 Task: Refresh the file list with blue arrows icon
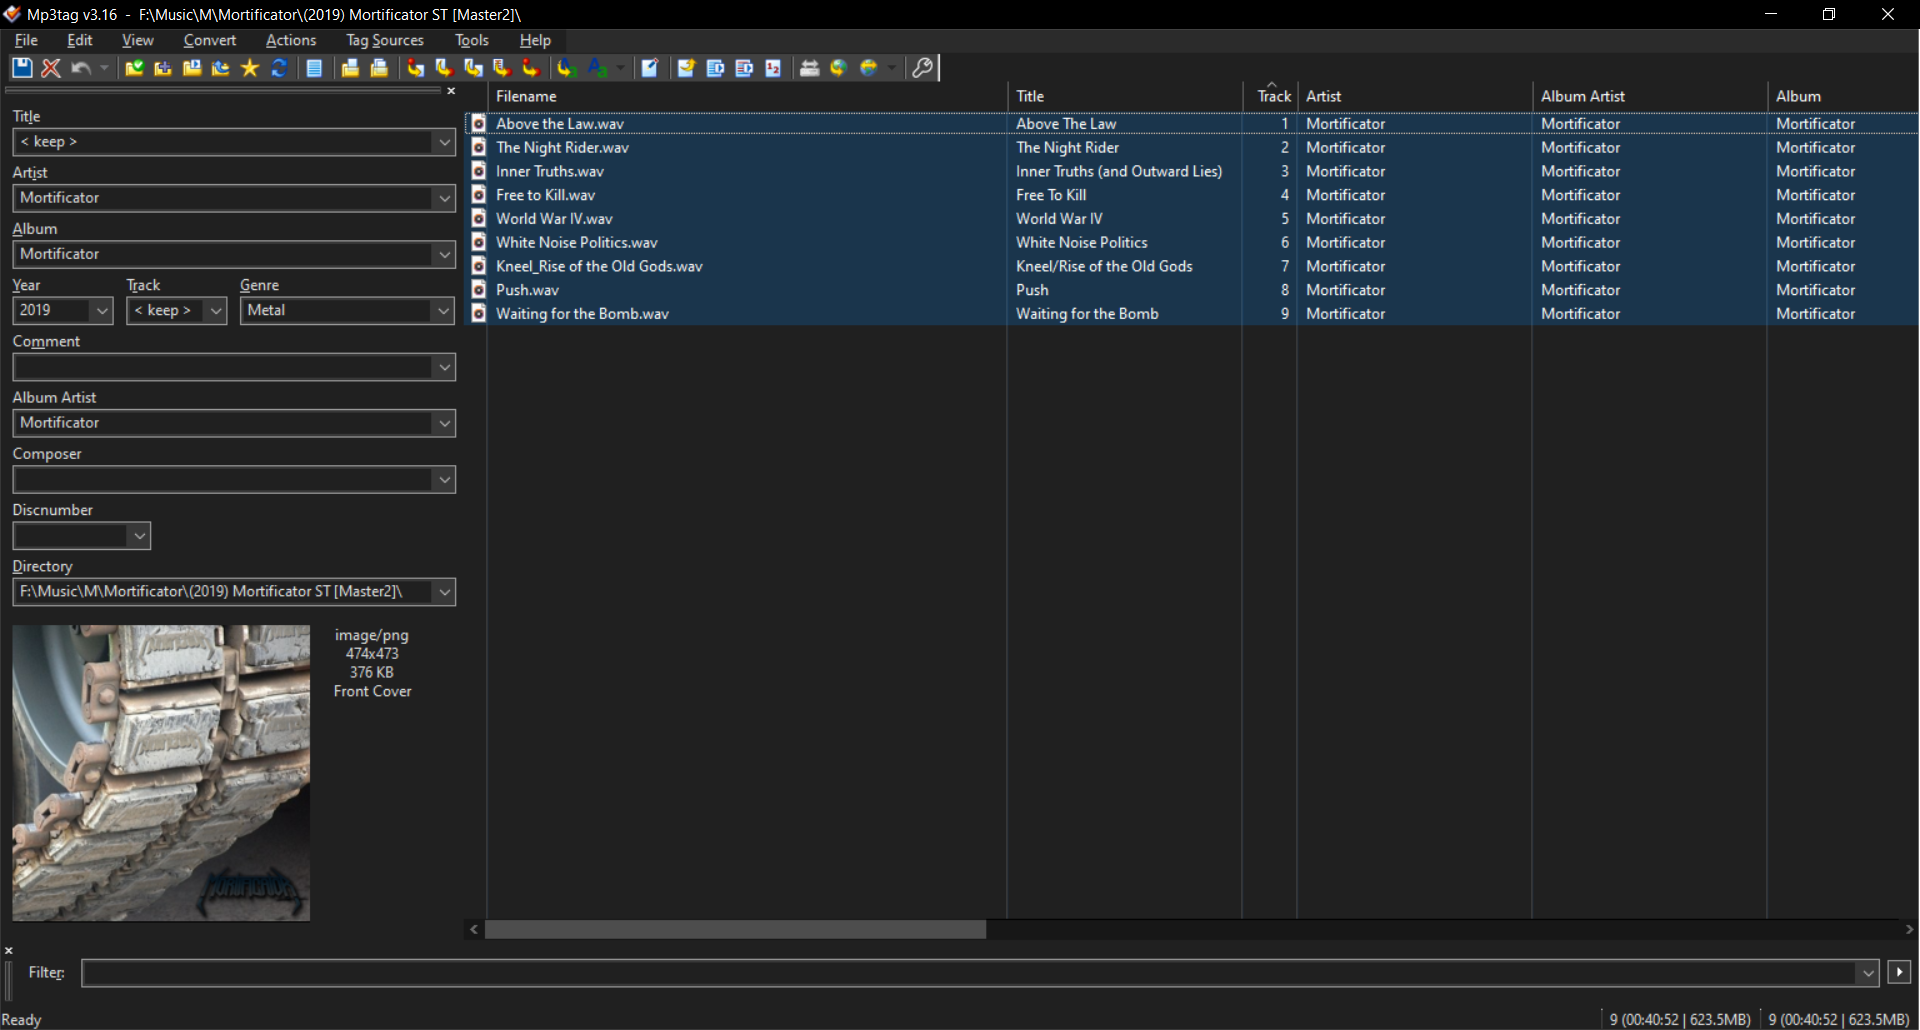click(279, 68)
